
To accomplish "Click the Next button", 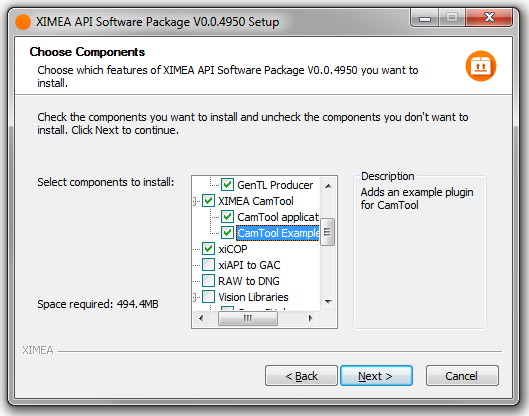I will pyautogui.click(x=376, y=376).
